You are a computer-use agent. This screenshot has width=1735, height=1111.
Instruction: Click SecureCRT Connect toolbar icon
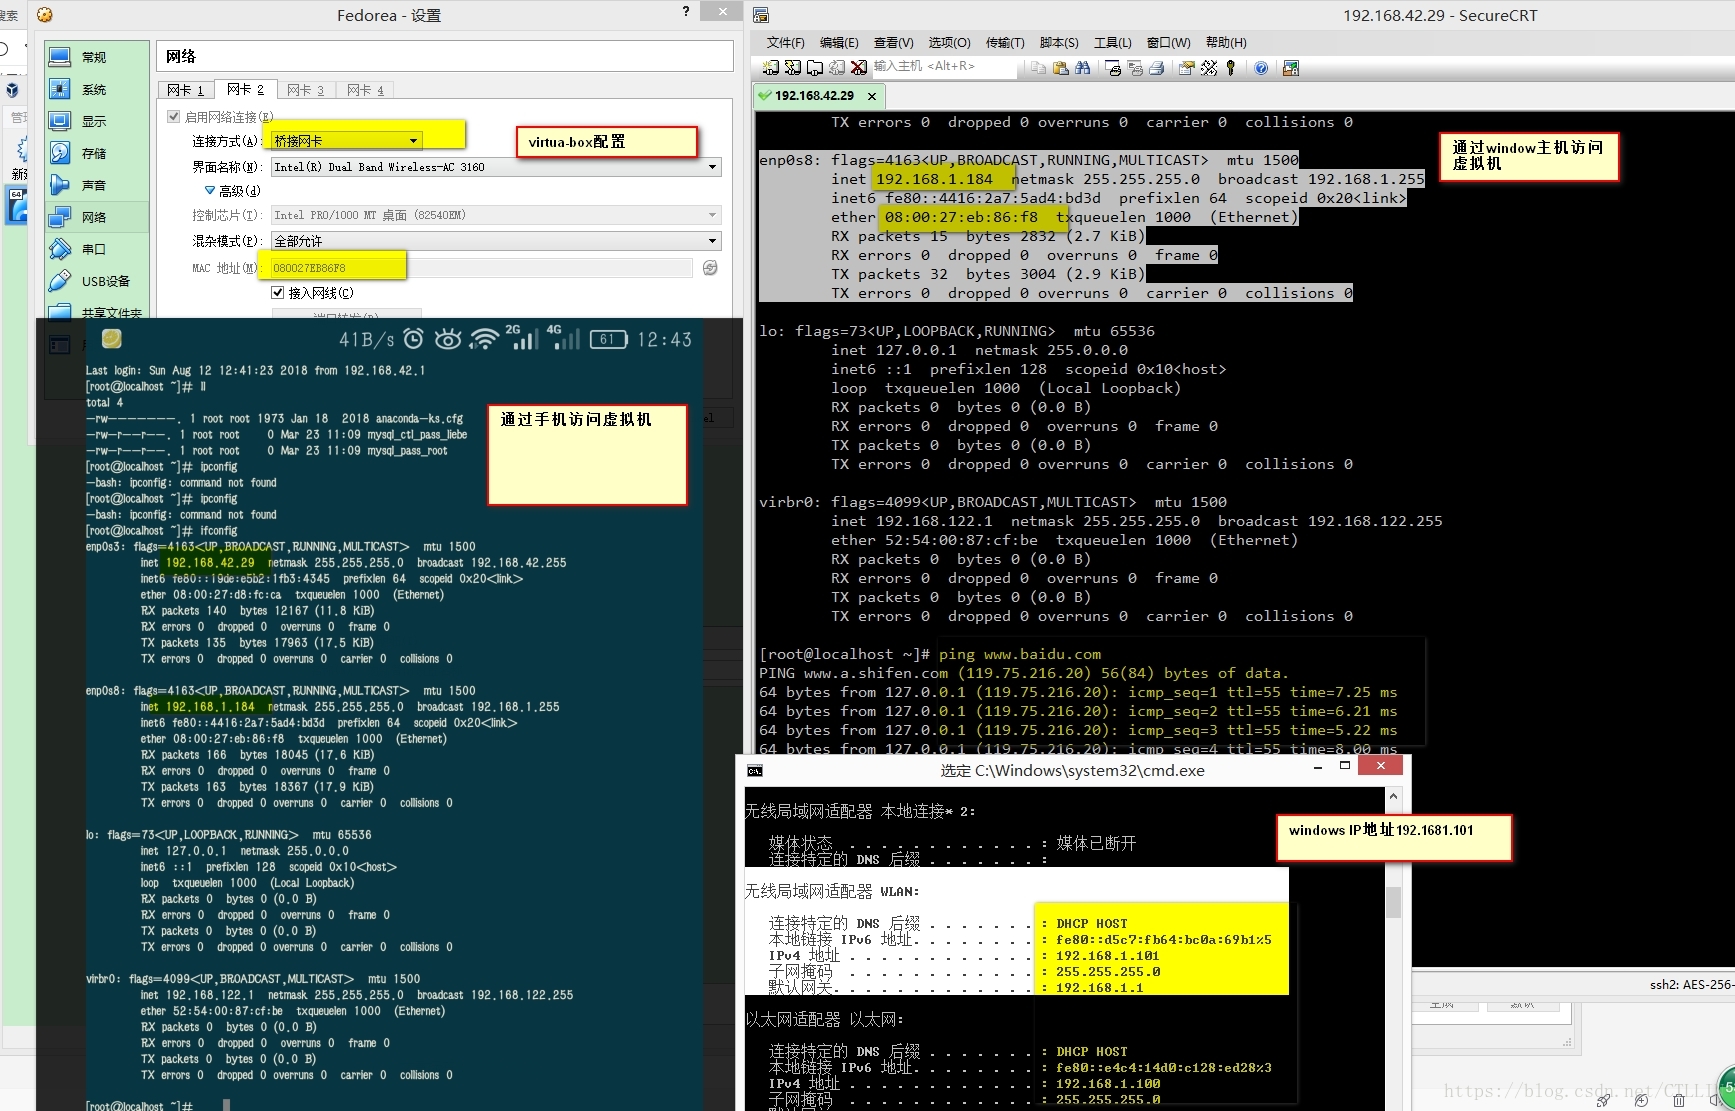tap(771, 68)
